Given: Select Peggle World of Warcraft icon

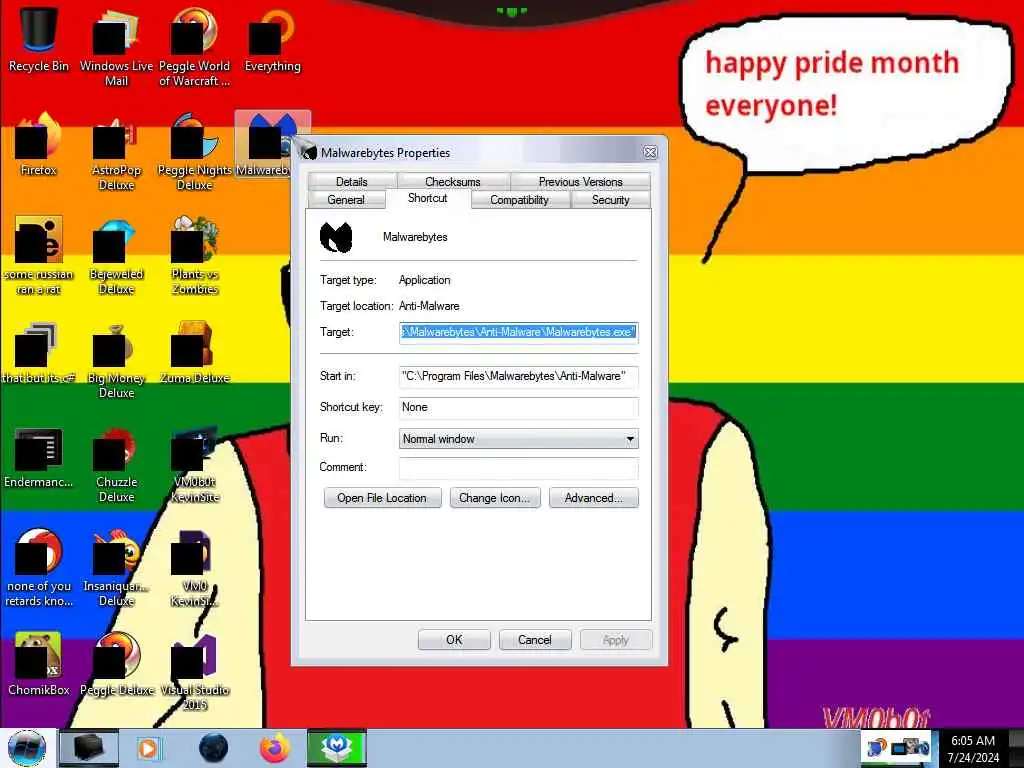Looking at the screenshot, I should coord(195,46).
